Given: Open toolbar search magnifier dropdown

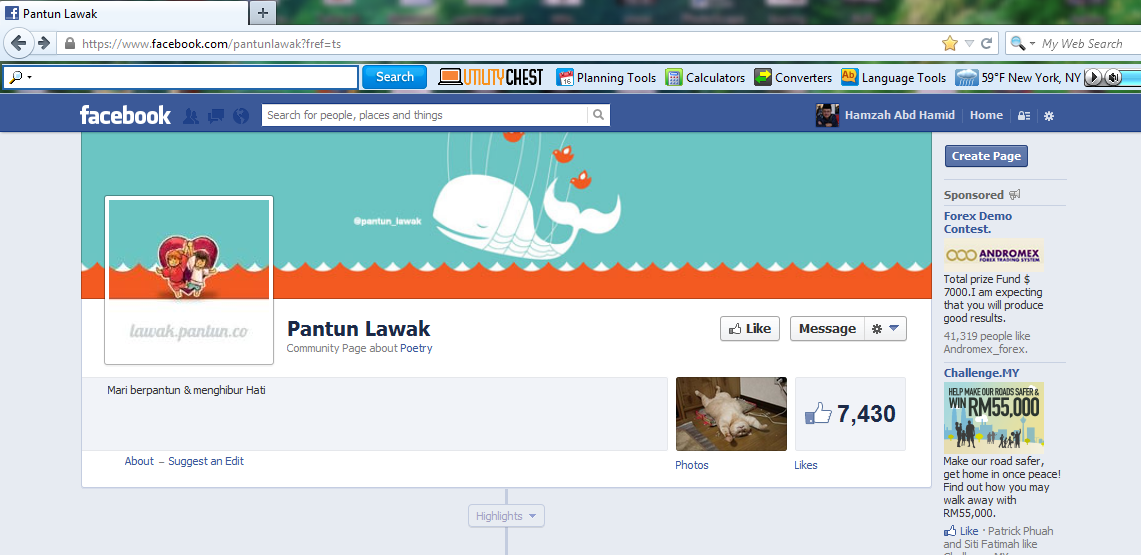Looking at the screenshot, I should [x=20, y=77].
